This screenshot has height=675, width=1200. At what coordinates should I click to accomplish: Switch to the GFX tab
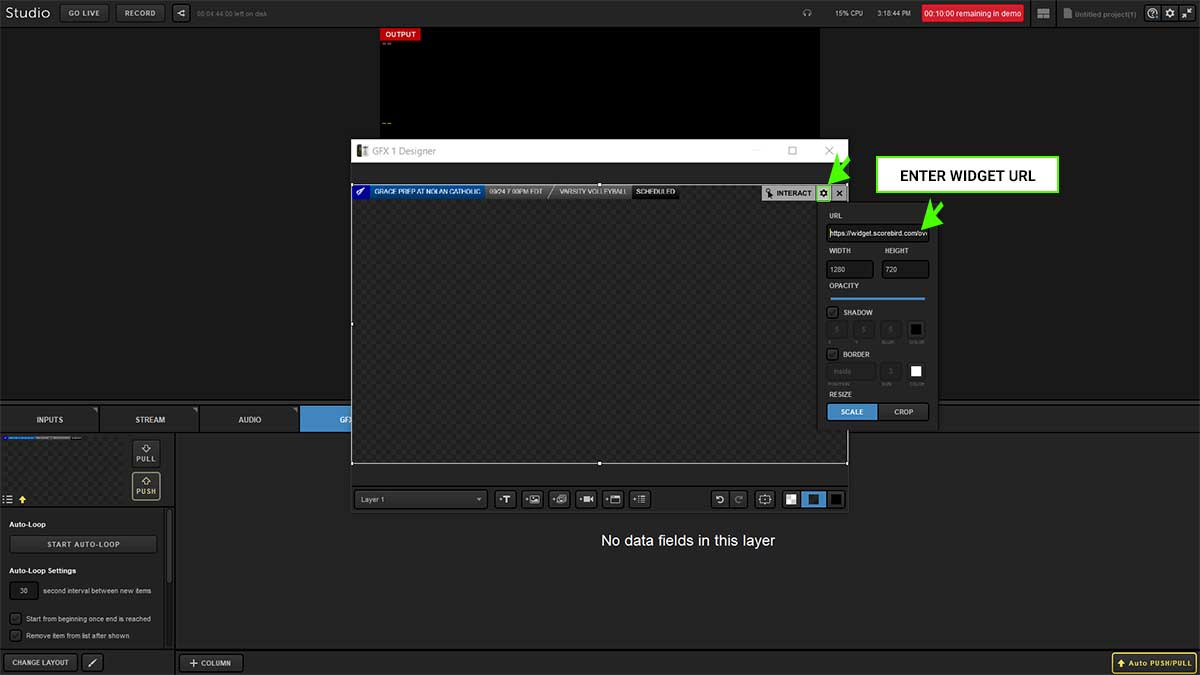point(326,419)
